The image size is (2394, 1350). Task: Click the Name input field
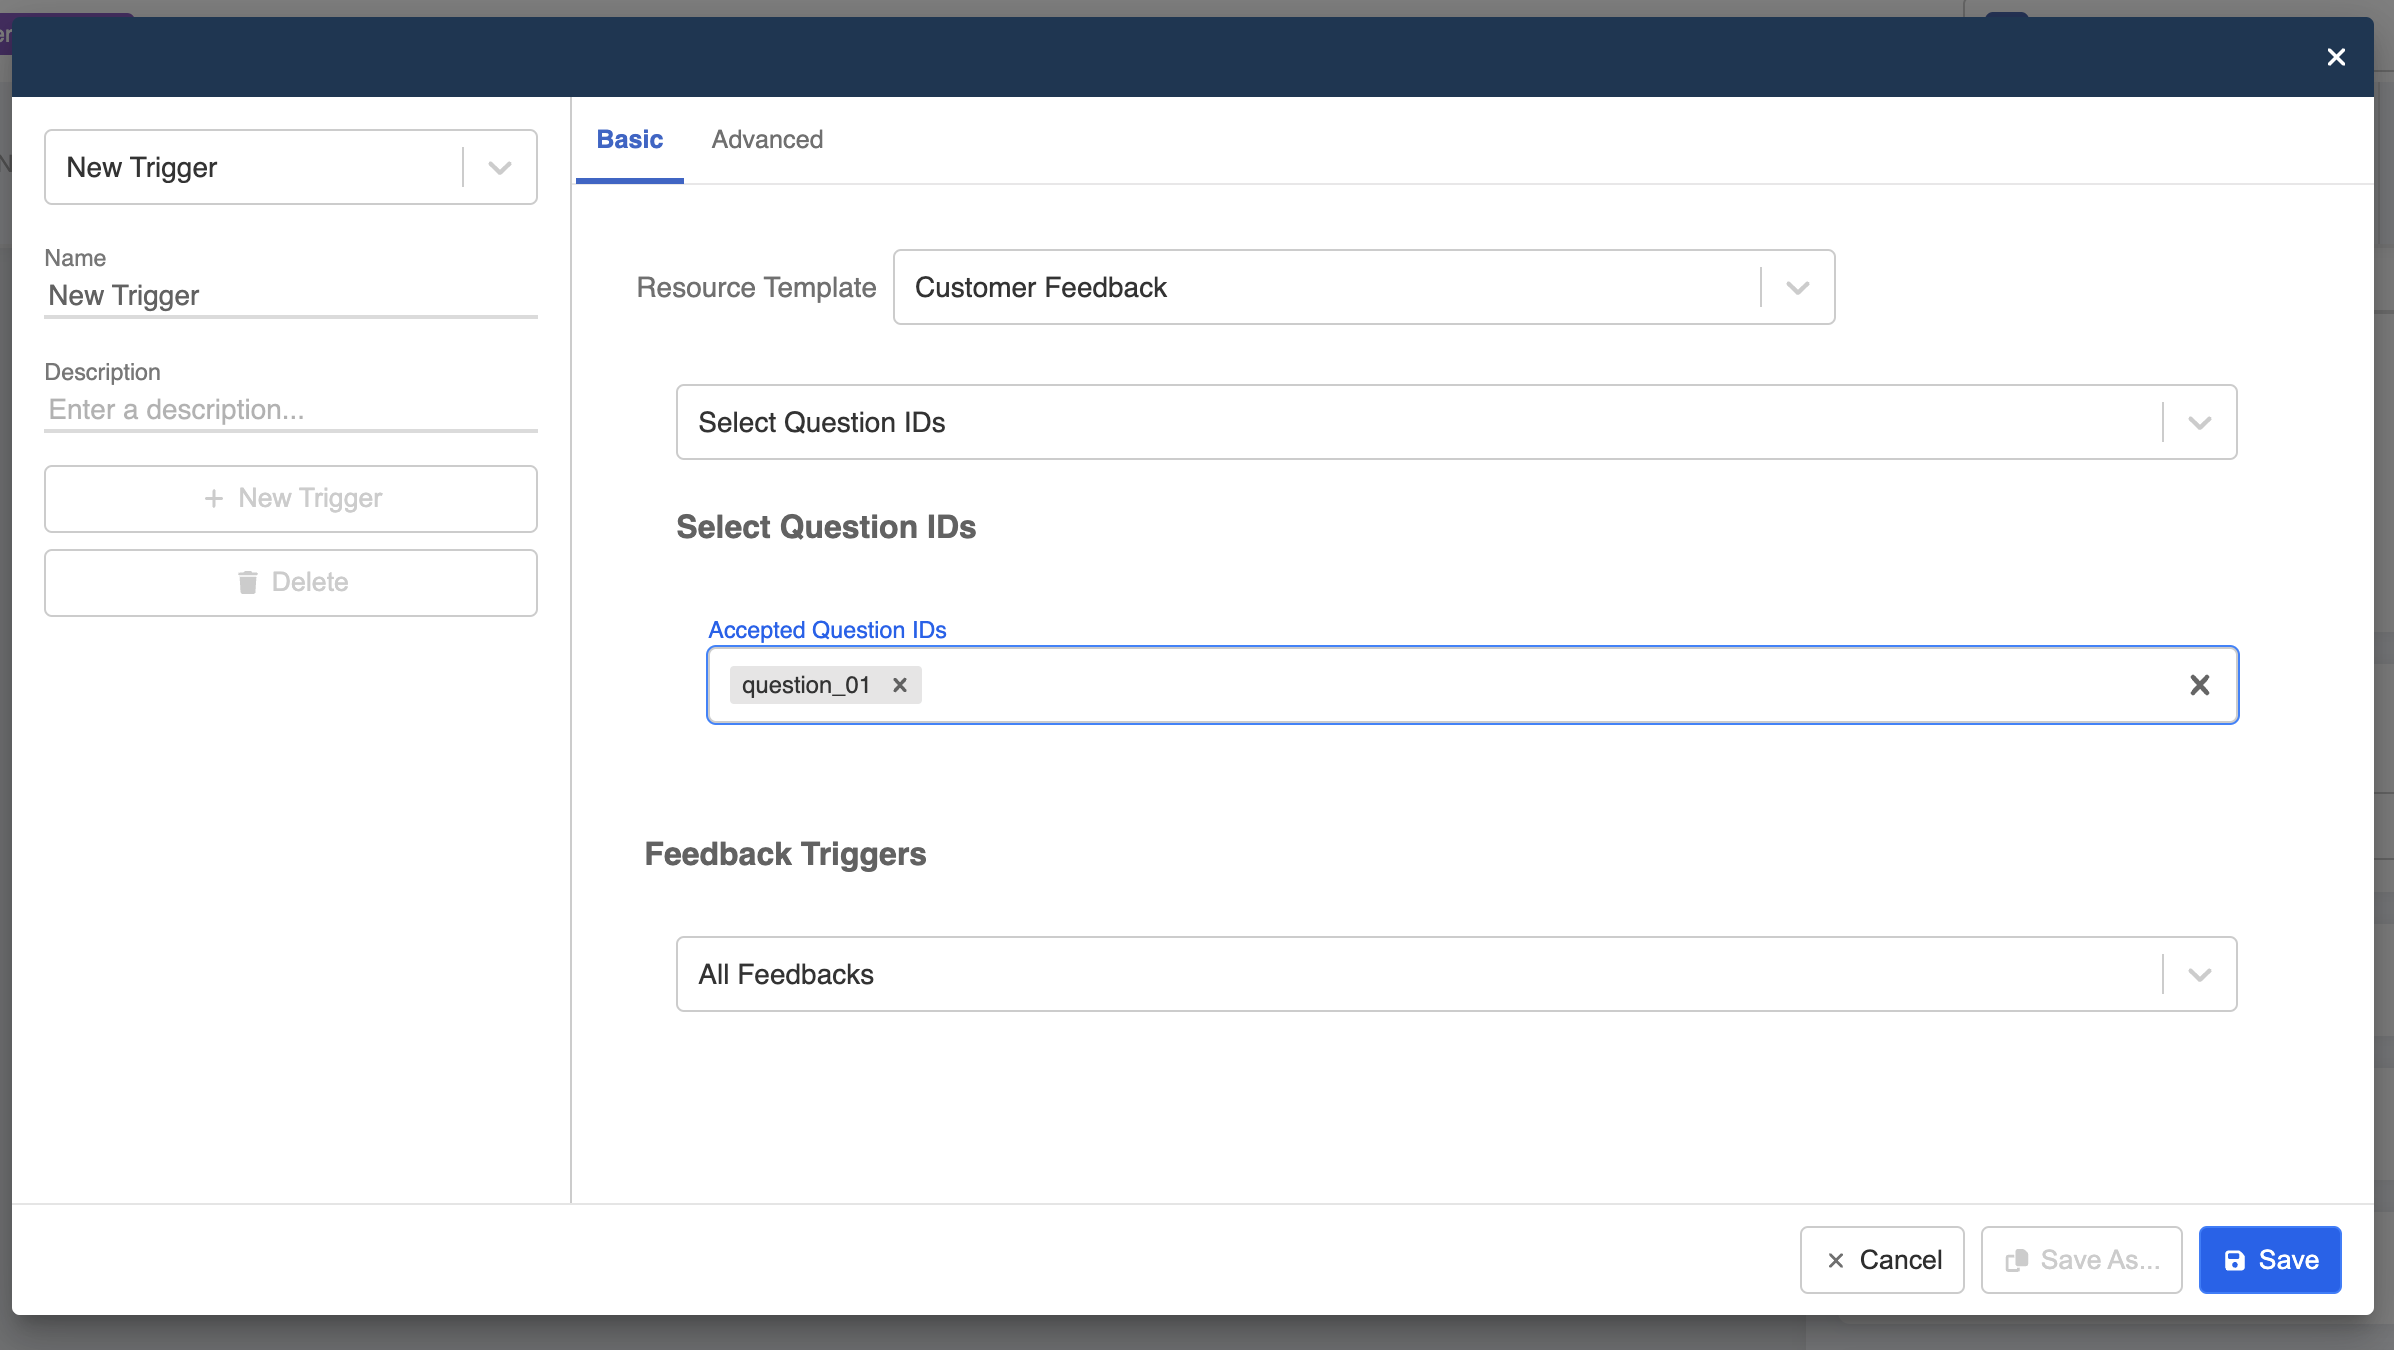pyautogui.click(x=290, y=296)
